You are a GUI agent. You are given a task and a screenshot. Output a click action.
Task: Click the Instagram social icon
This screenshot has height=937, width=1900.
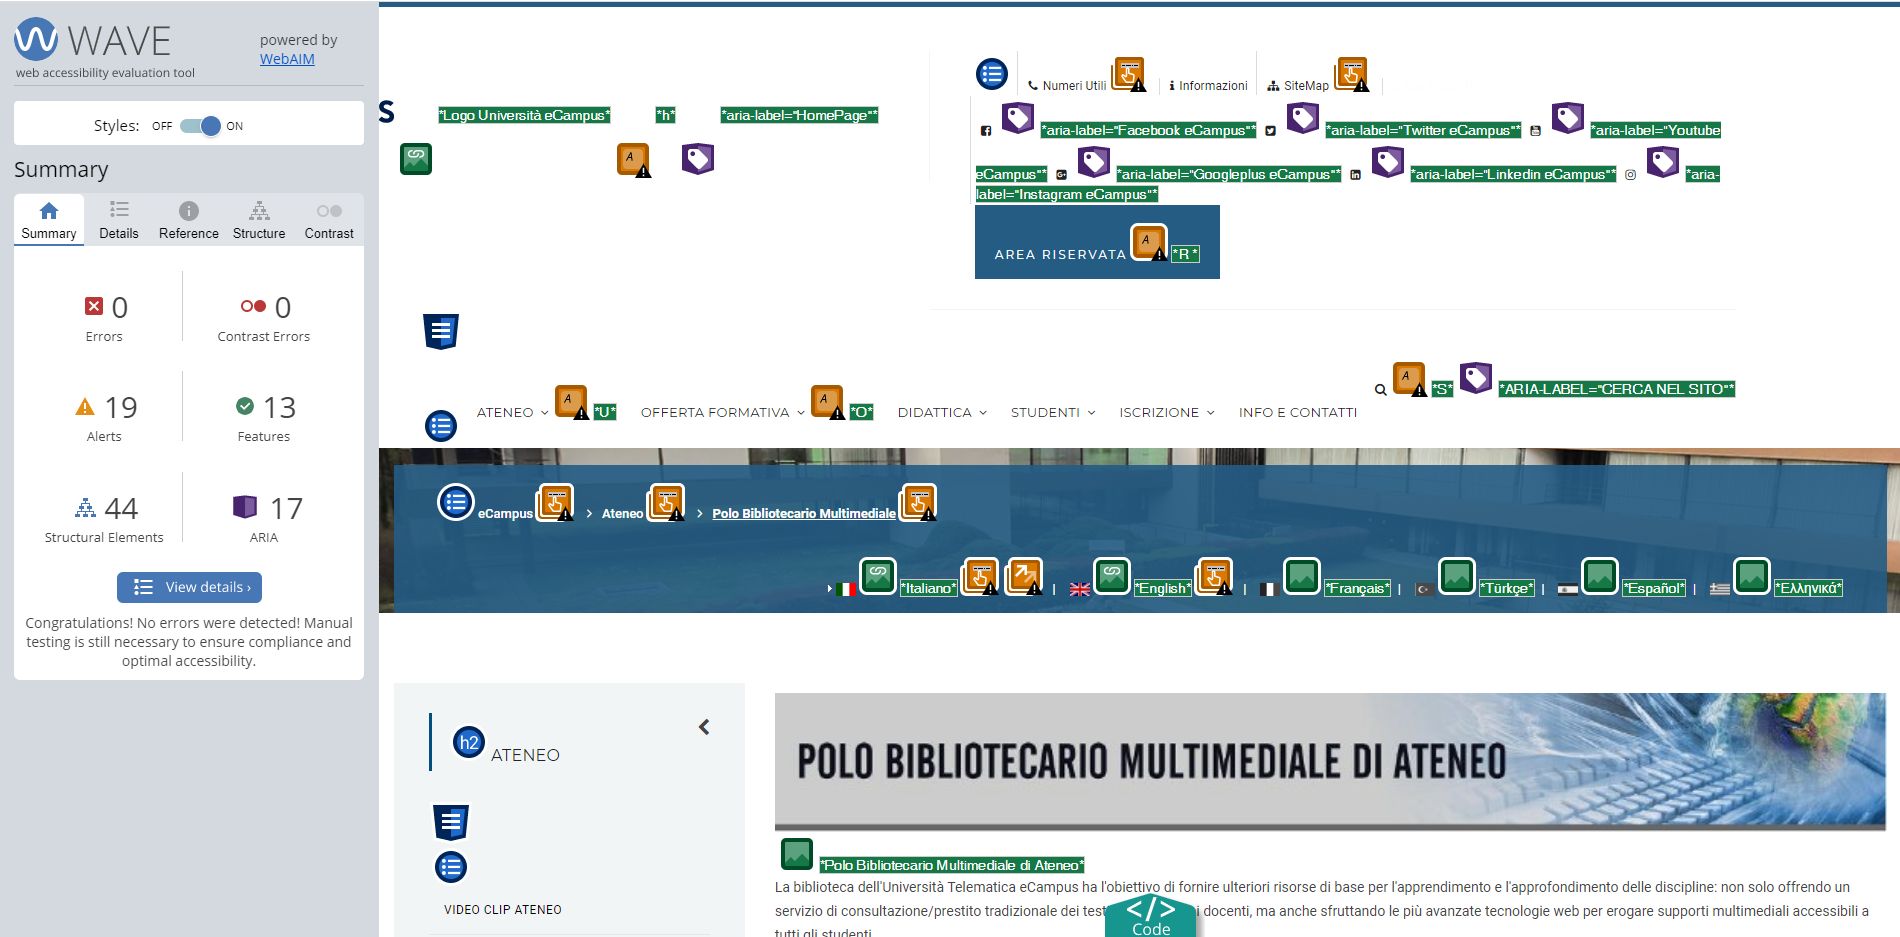point(1630,175)
